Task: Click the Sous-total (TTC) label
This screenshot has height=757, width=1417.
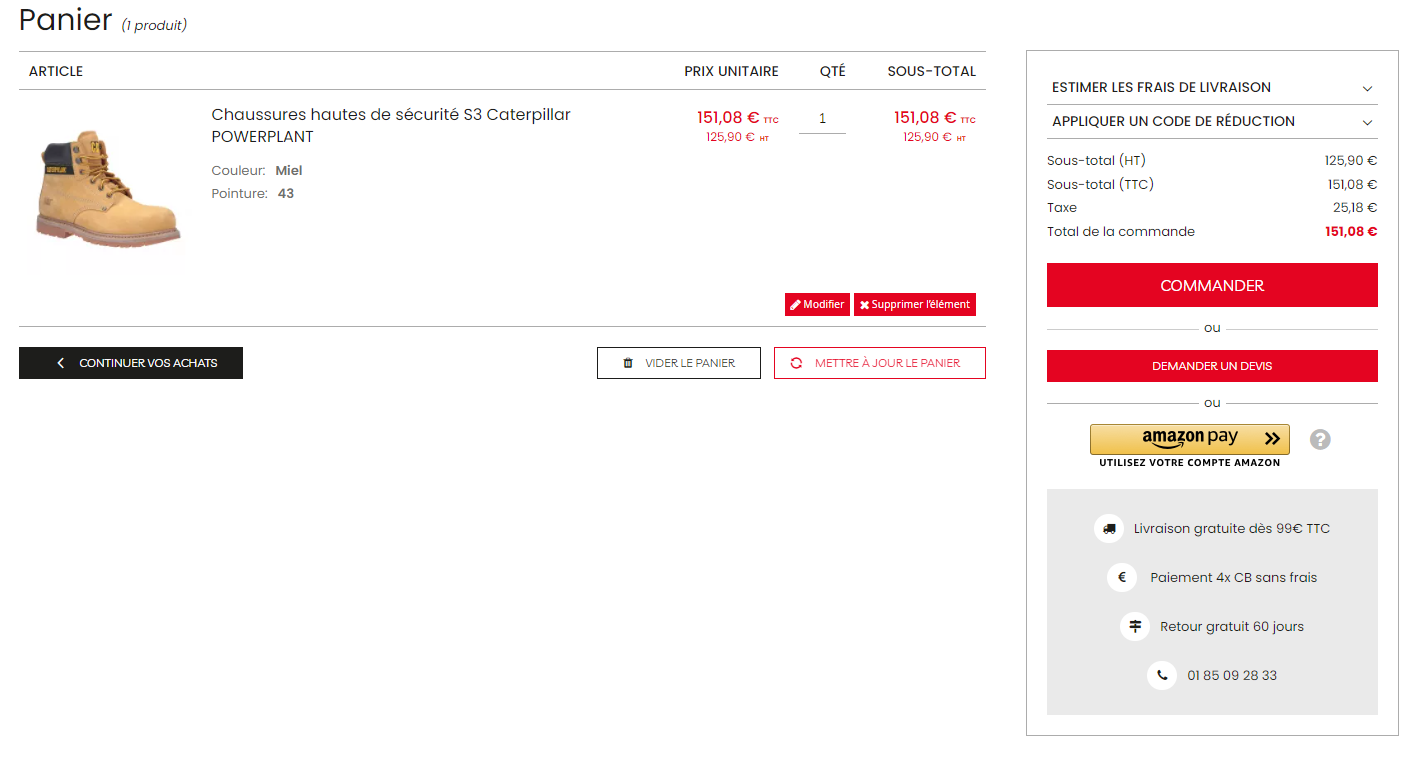Action: coord(1100,184)
